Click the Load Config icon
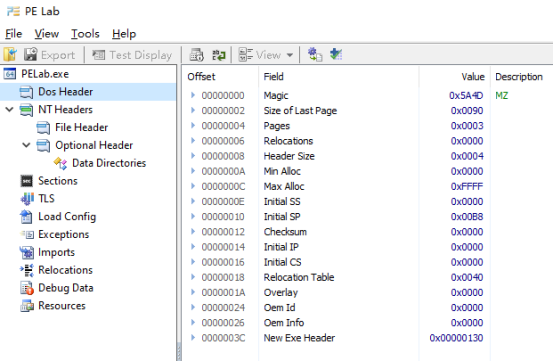Viewport: 553px width, 361px height. [x=26, y=216]
